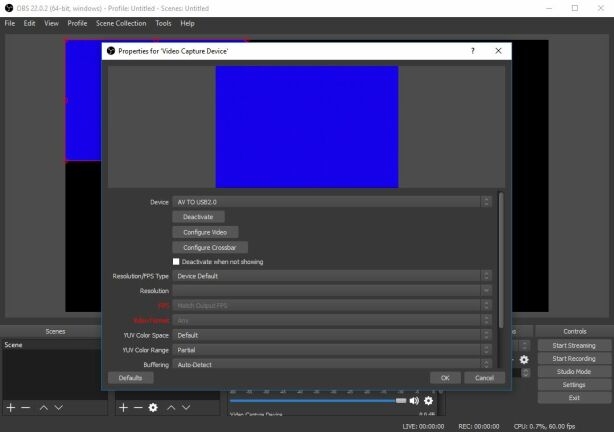Open mixer gear for Video Capture Device

click(x=429, y=401)
